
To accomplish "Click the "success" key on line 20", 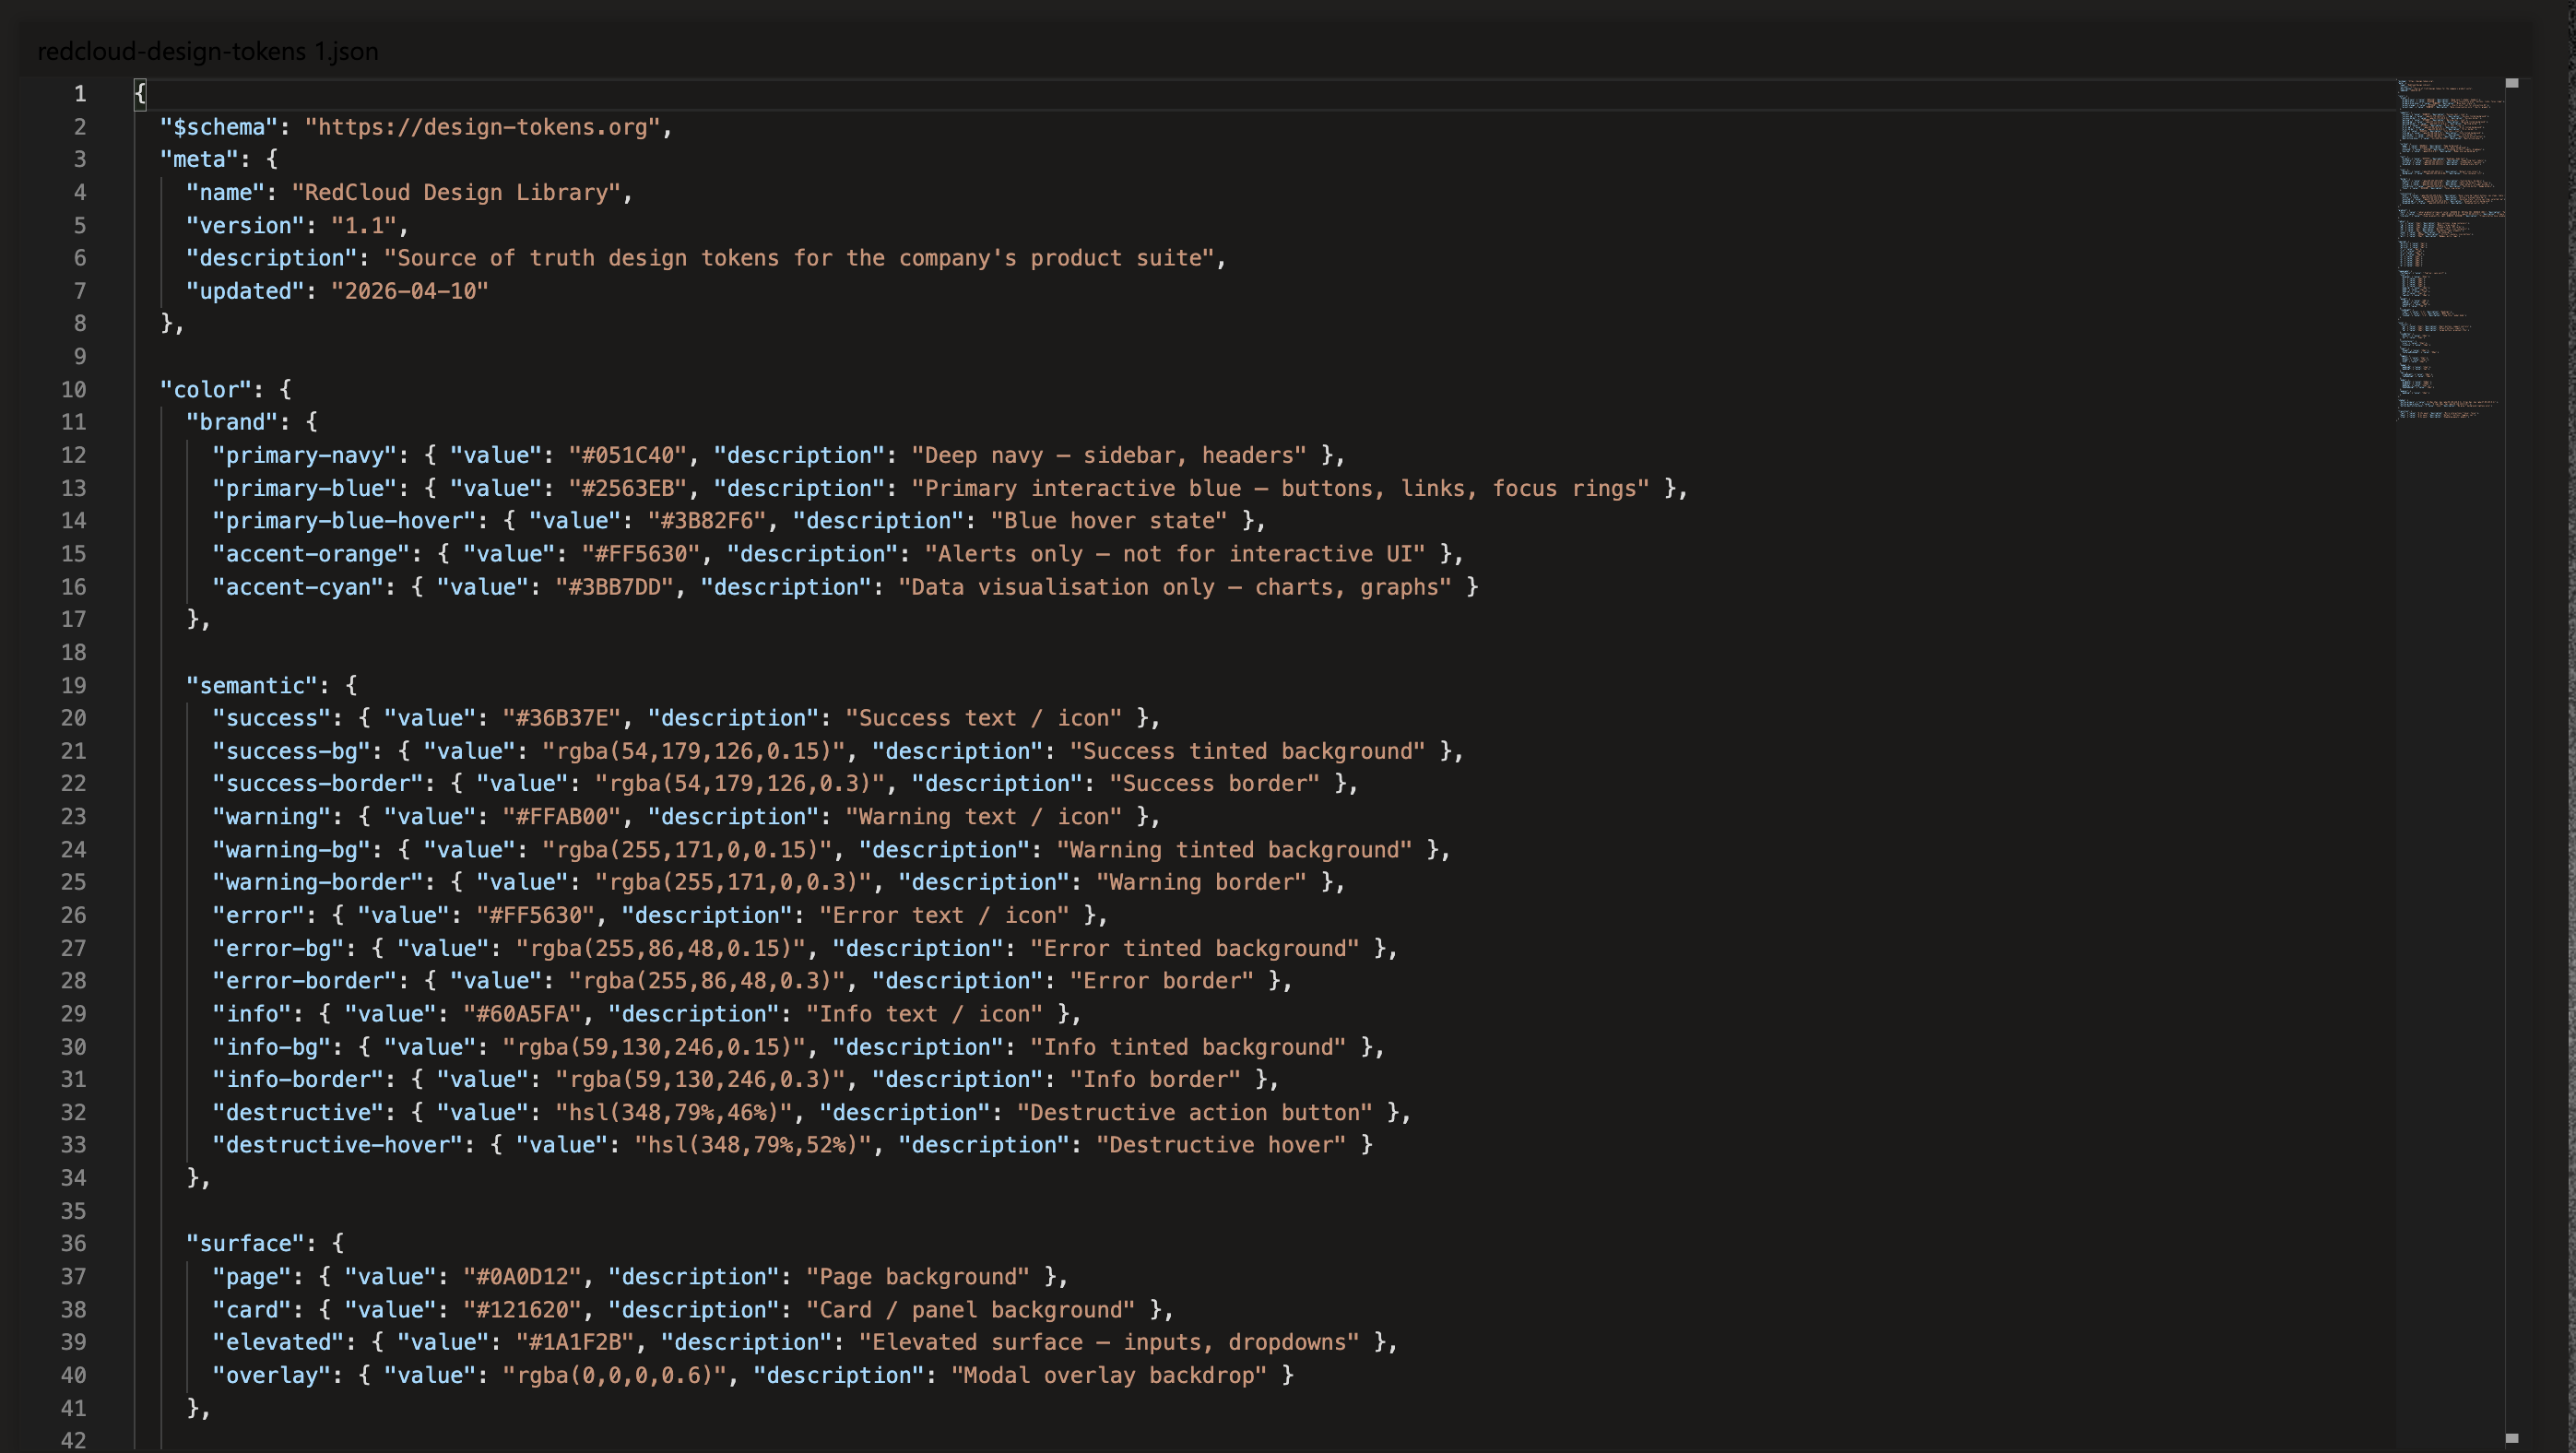I will 271,718.
